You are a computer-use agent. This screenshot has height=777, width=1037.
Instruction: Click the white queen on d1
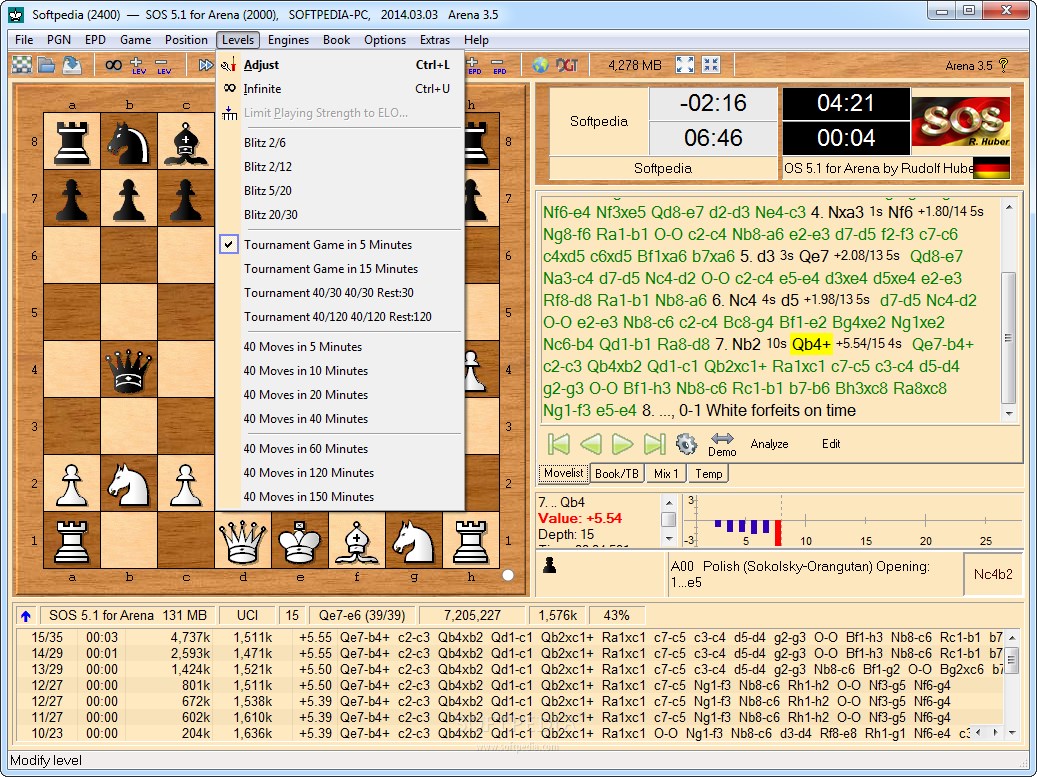pos(243,540)
